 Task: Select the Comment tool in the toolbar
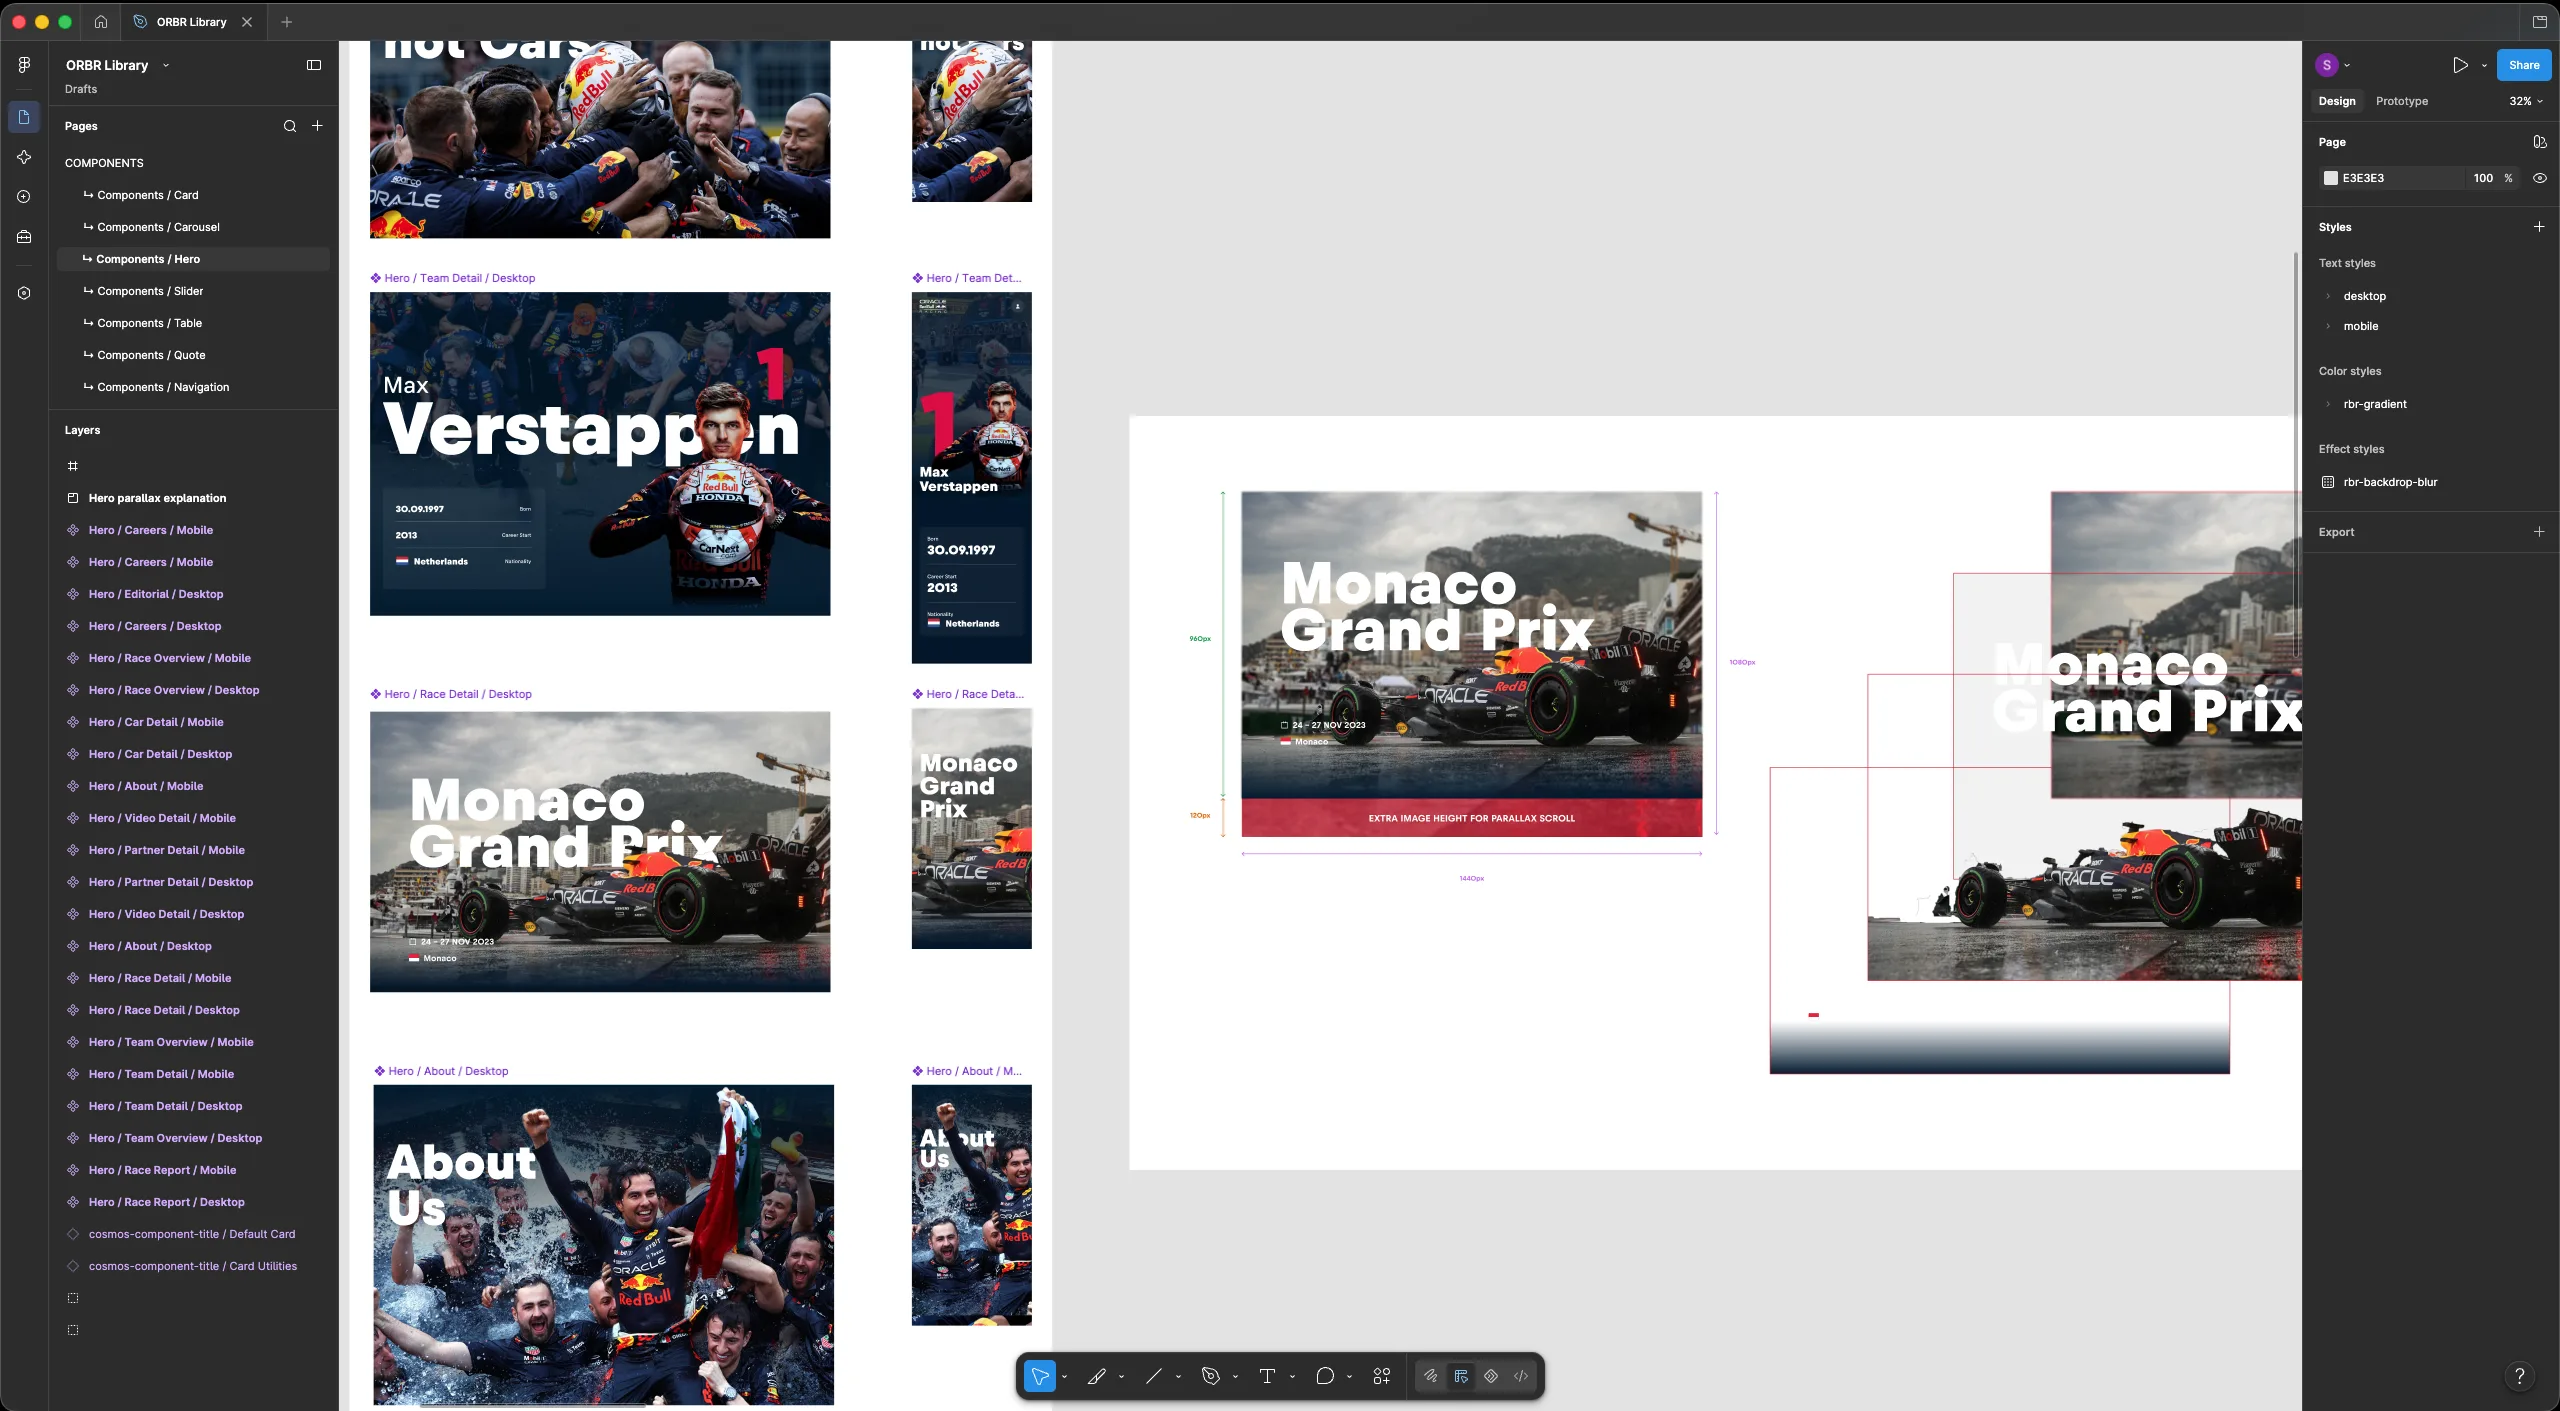point(1325,1377)
